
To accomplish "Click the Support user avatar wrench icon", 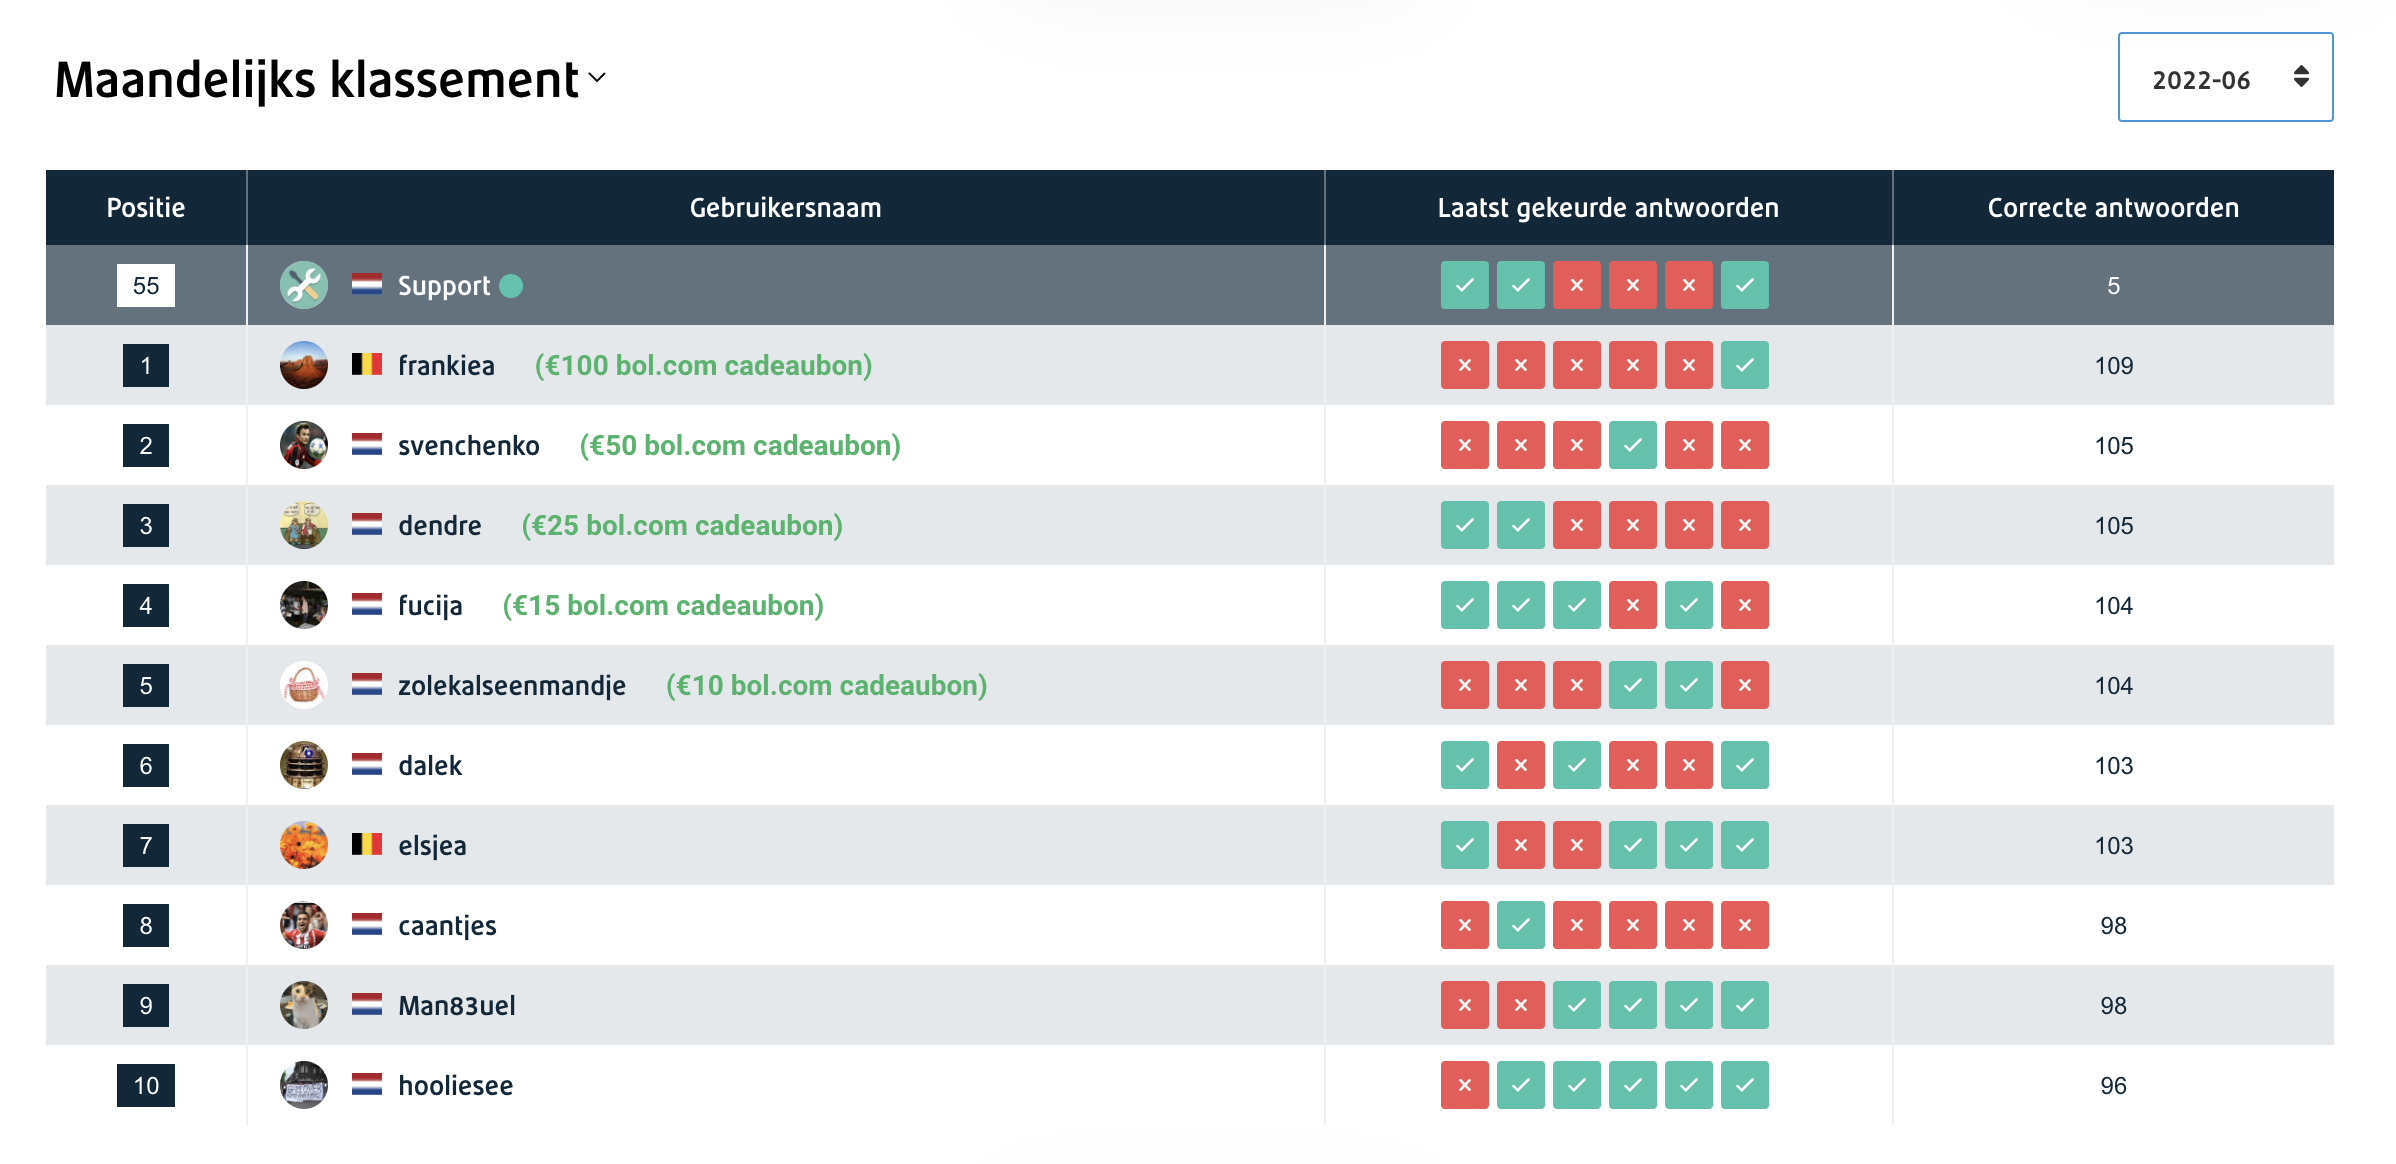I will (304, 285).
